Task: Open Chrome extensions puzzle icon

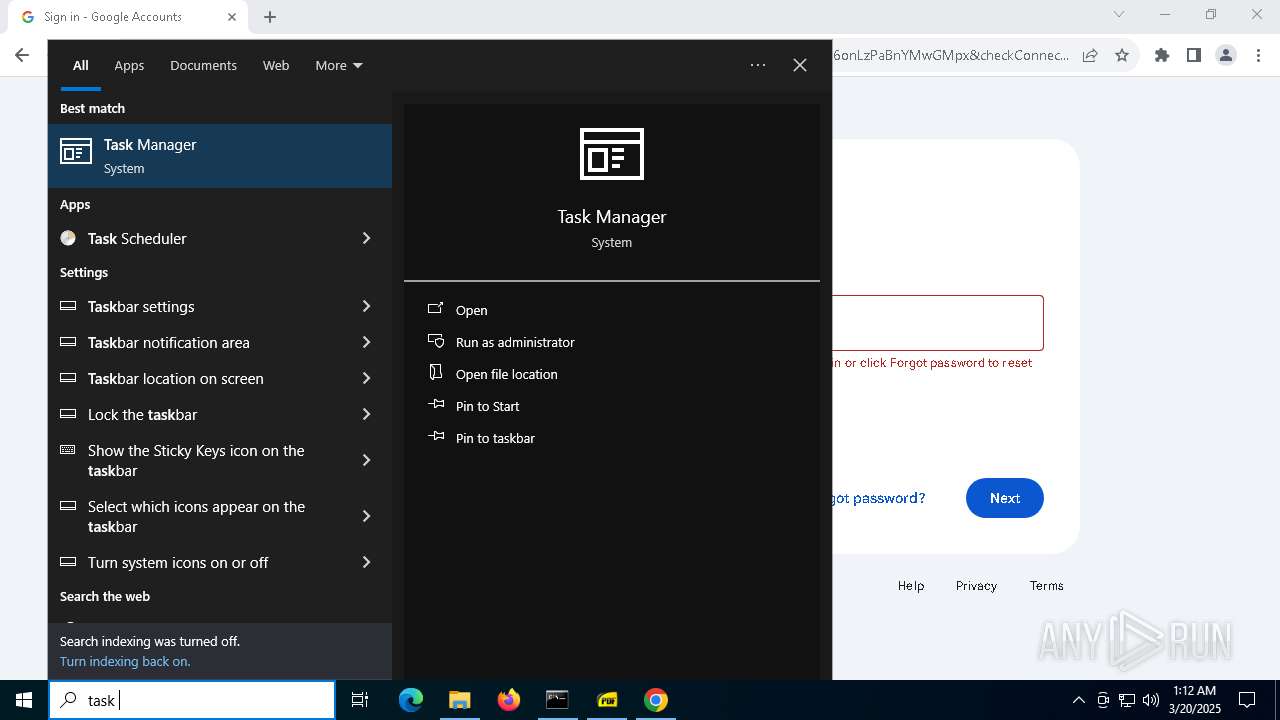Action: click(x=1162, y=55)
